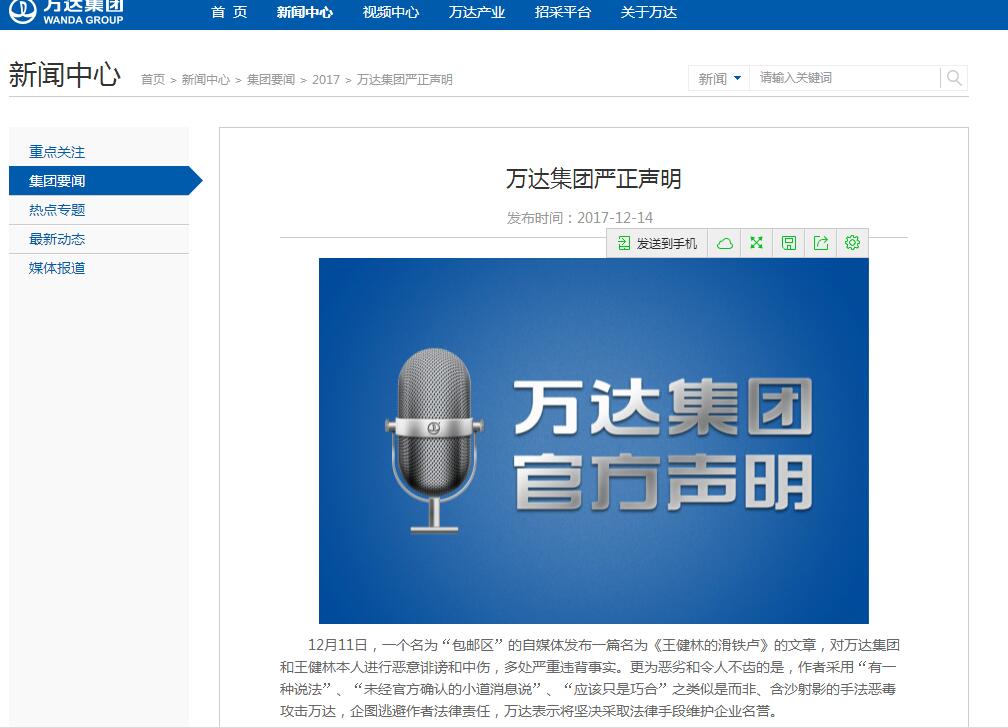Click the fullscreen expand arrows icon

pos(757,242)
